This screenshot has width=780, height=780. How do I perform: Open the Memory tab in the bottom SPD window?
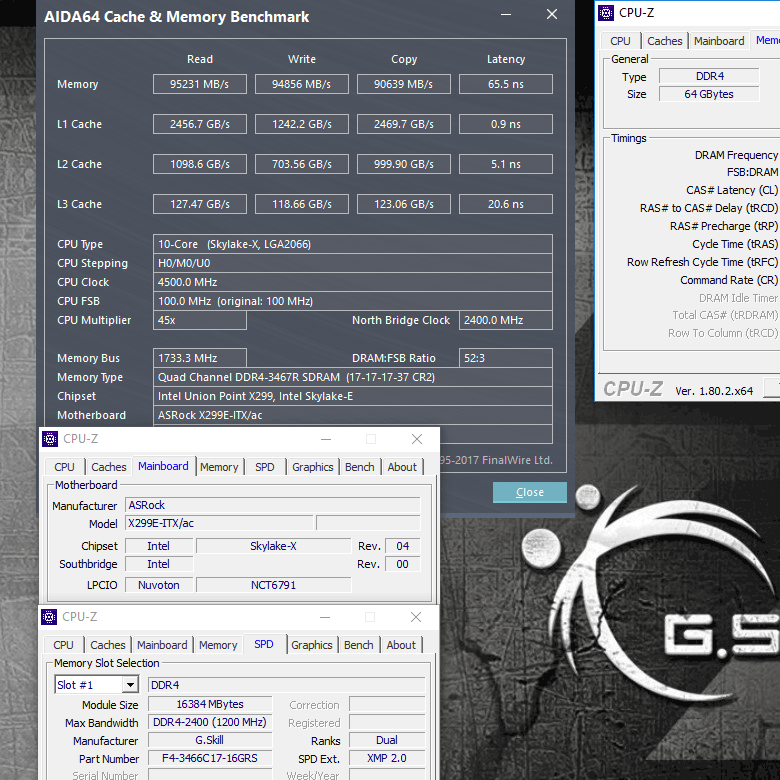[x=218, y=645]
